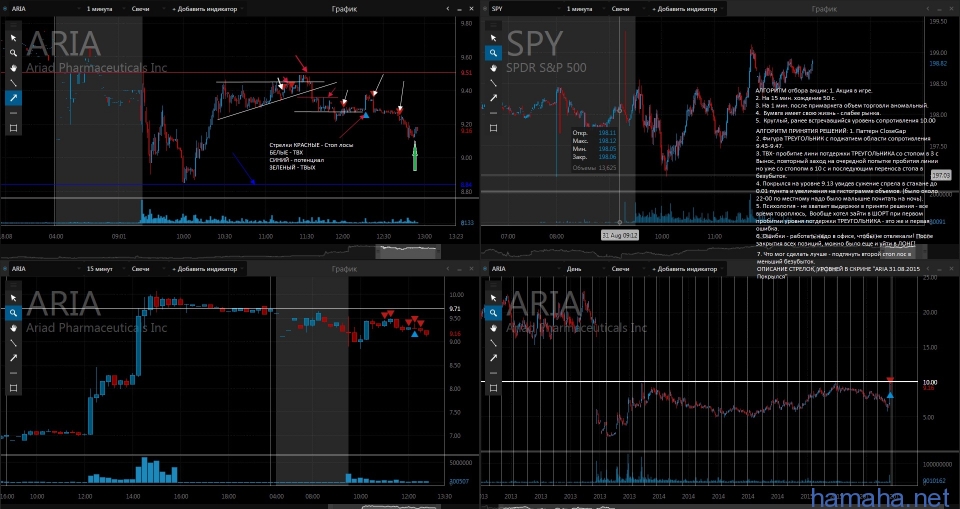960x509 pixels.
Task: Select the trend line tool in ARIA 1-minute chart
Action: (x=13, y=83)
